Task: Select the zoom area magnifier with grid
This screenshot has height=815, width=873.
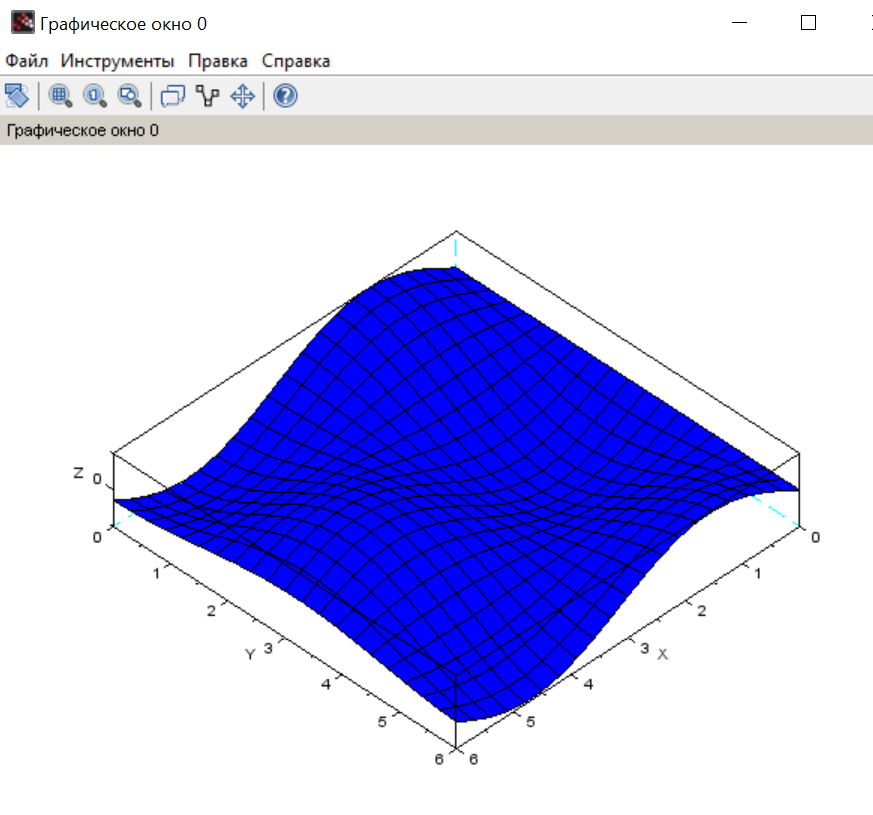Action: pos(60,96)
